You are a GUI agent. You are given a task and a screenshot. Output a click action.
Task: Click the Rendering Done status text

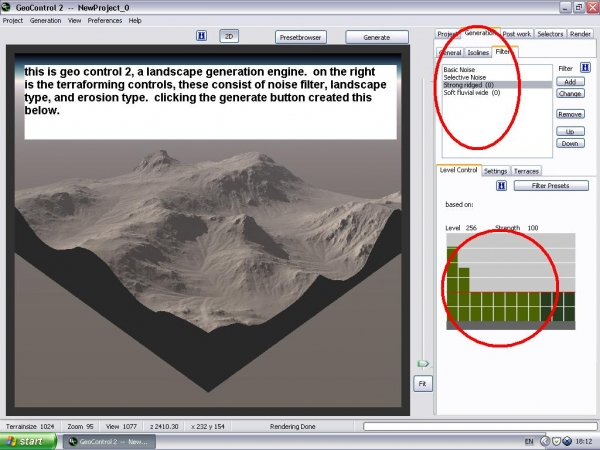point(292,426)
